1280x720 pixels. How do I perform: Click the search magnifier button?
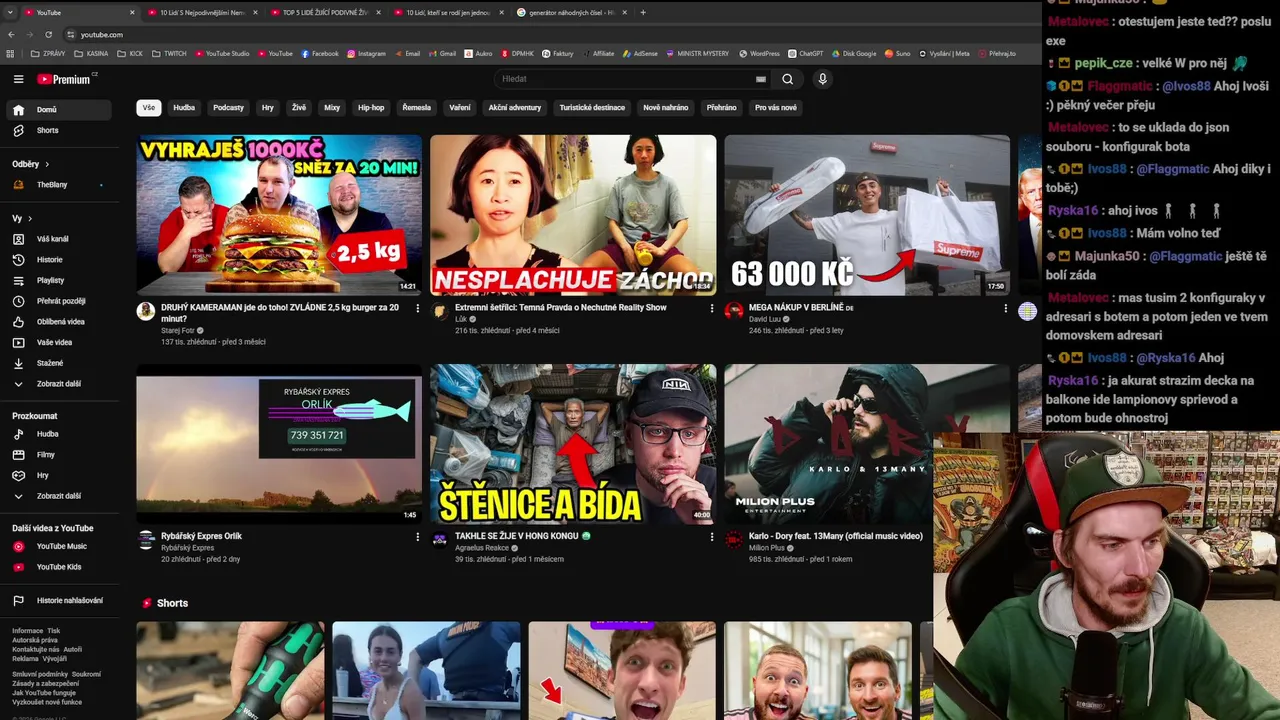(788, 79)
